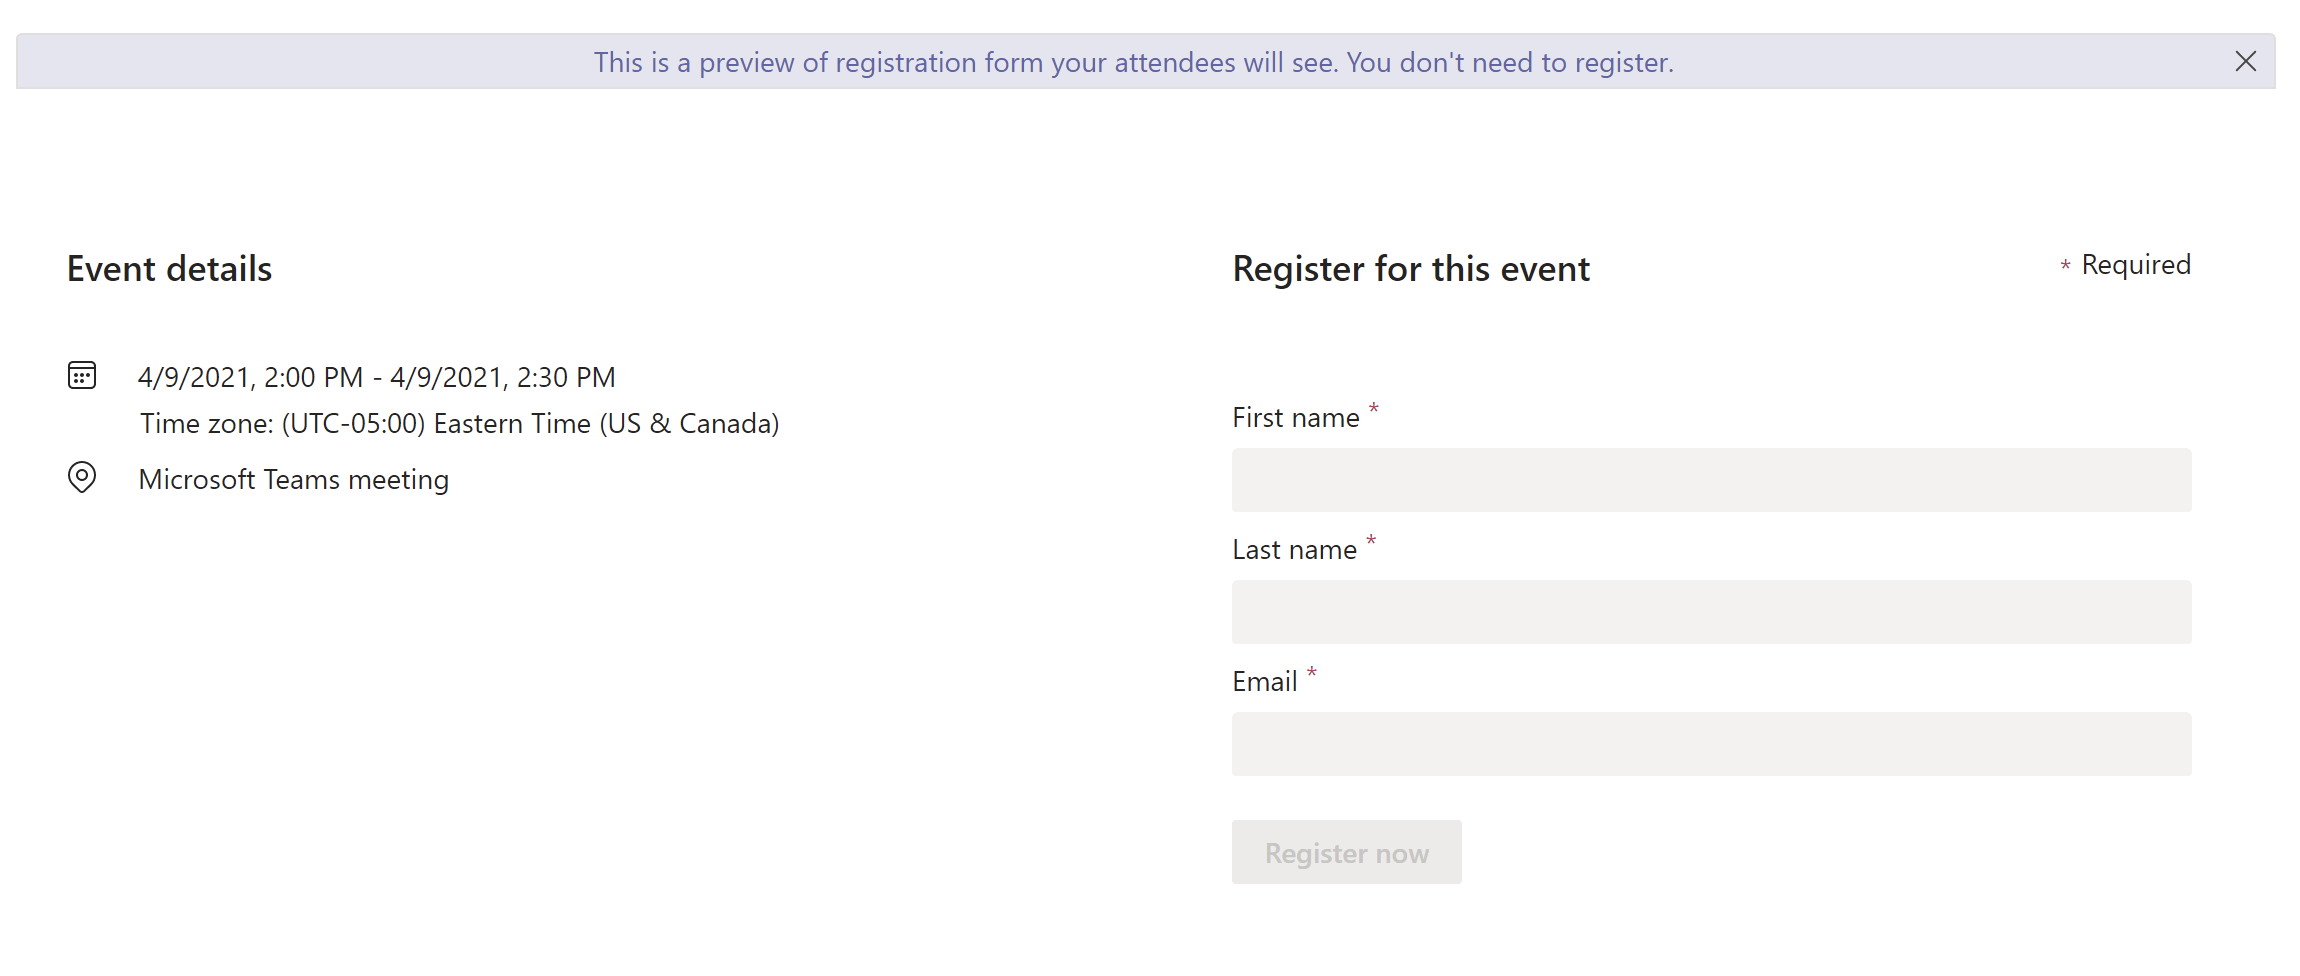Click the Microsoft Teams meeting location text
Image resolution: width=2300 pixels, height=976 pixels.
[x=294, y=480]
